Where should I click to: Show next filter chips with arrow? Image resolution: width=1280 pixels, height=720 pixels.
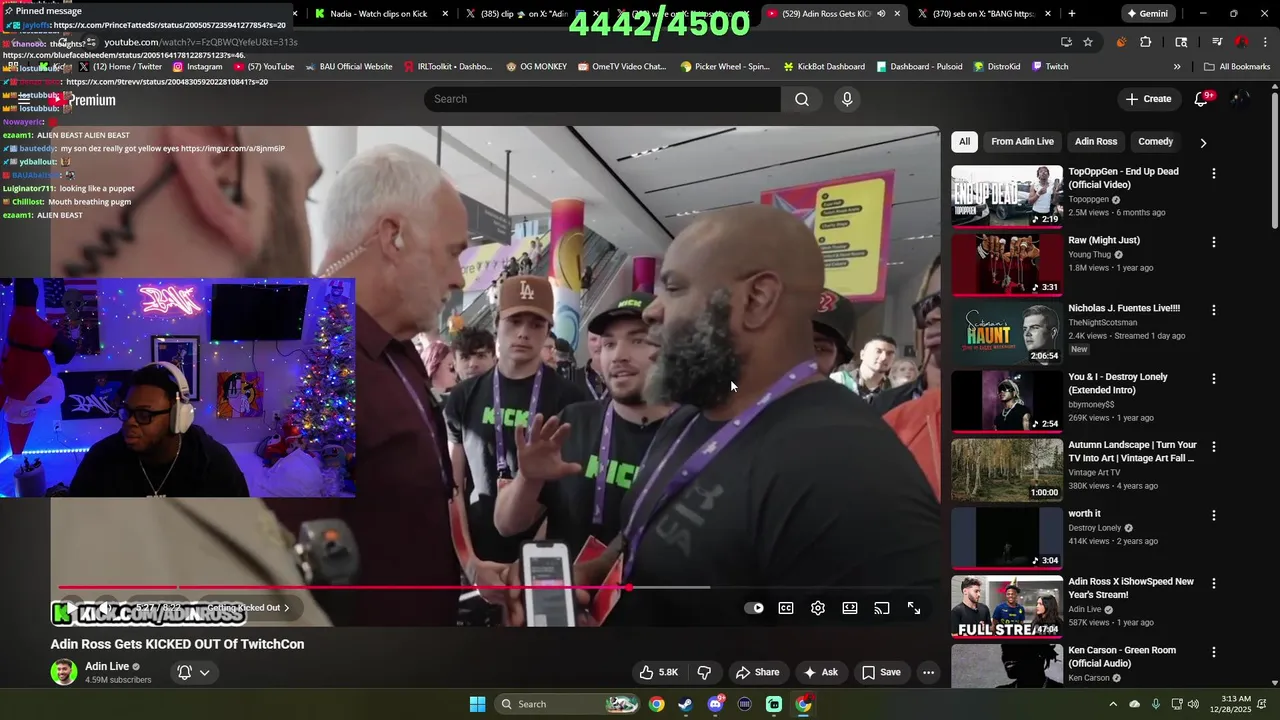pos(1203,142)
